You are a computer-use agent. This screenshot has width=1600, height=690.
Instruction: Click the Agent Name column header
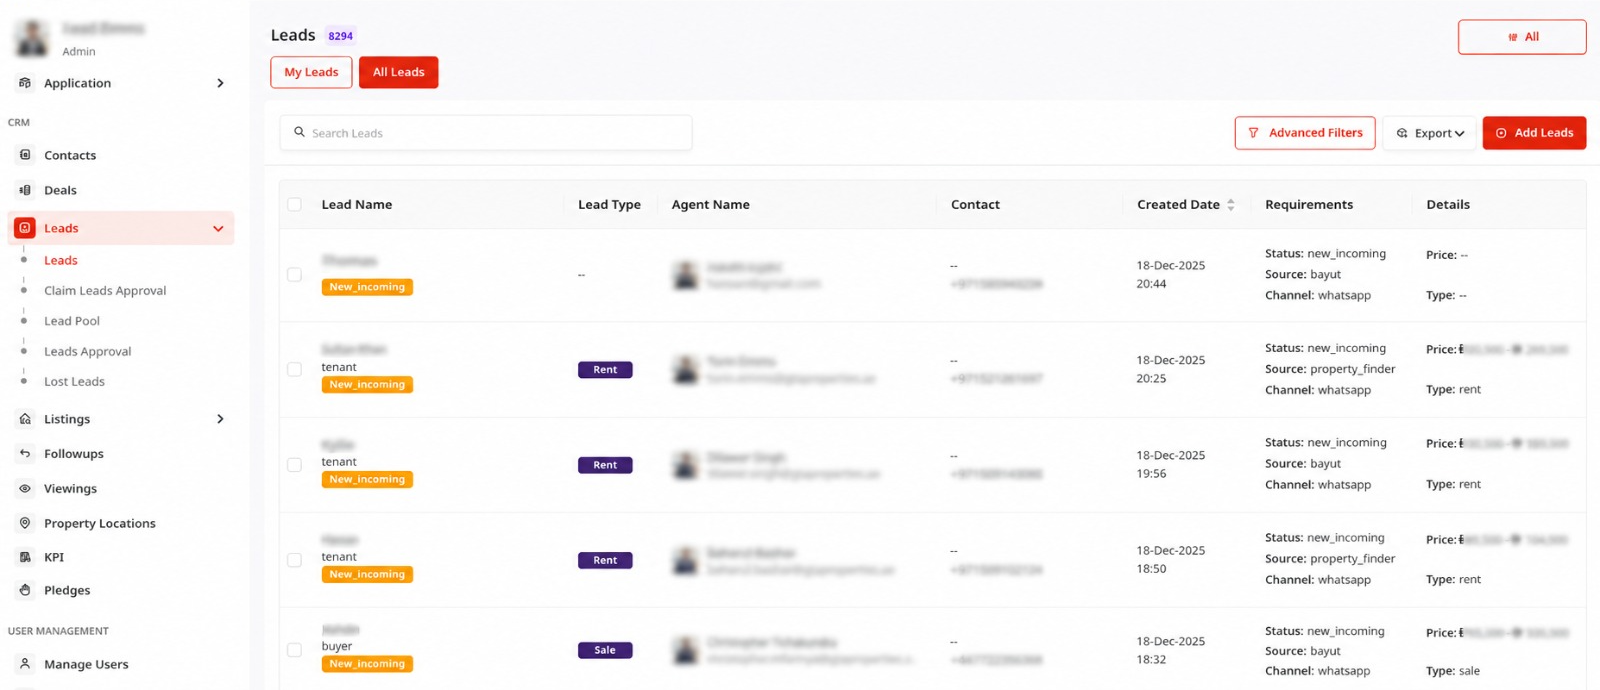(x=711, y=204)
